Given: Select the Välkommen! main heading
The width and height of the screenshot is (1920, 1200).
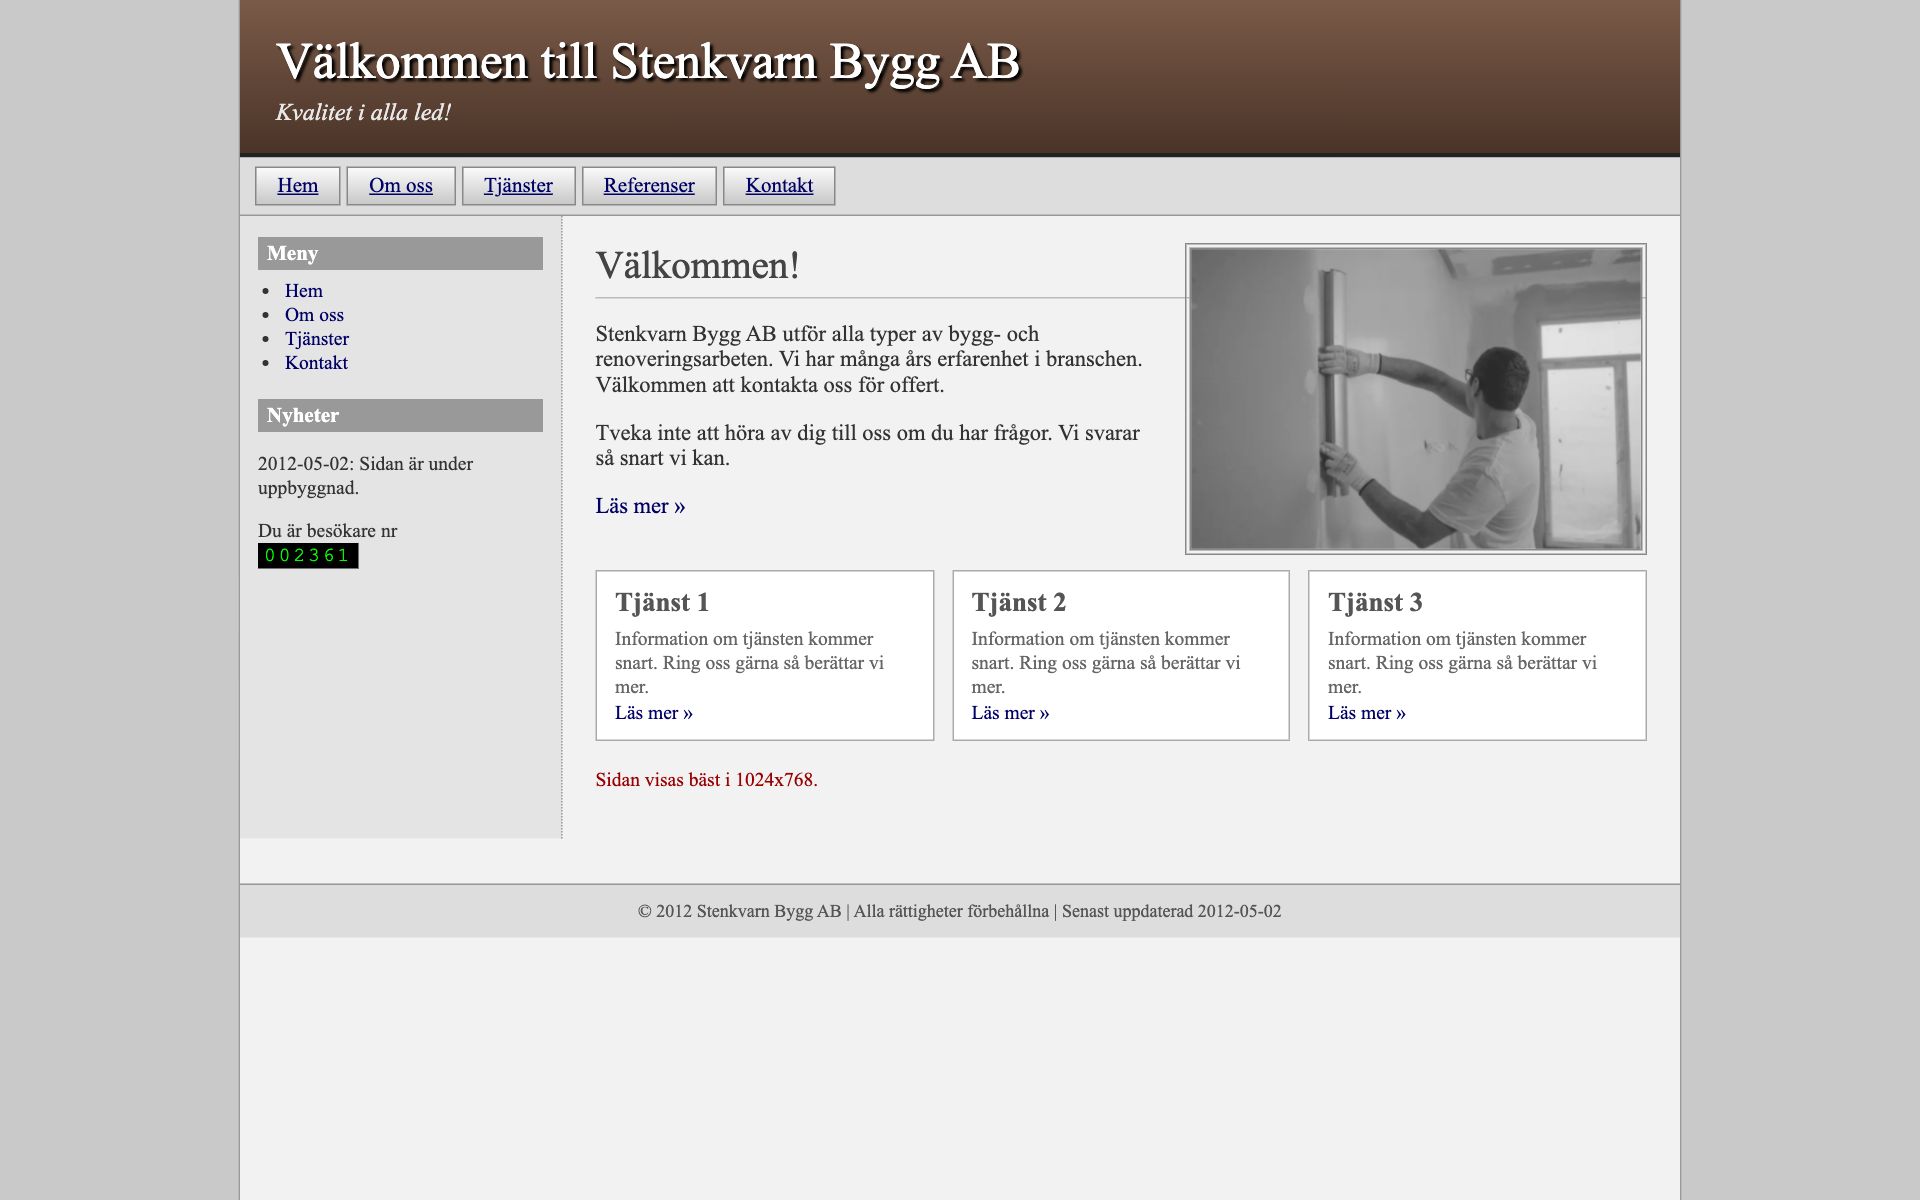Looking at the screenshot, I should [x=697, y=266].
